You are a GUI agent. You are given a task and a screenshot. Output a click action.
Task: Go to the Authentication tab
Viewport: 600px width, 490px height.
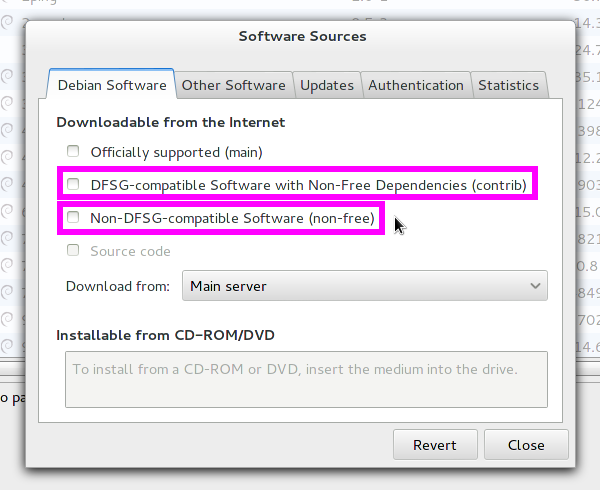tap(416, 85)
